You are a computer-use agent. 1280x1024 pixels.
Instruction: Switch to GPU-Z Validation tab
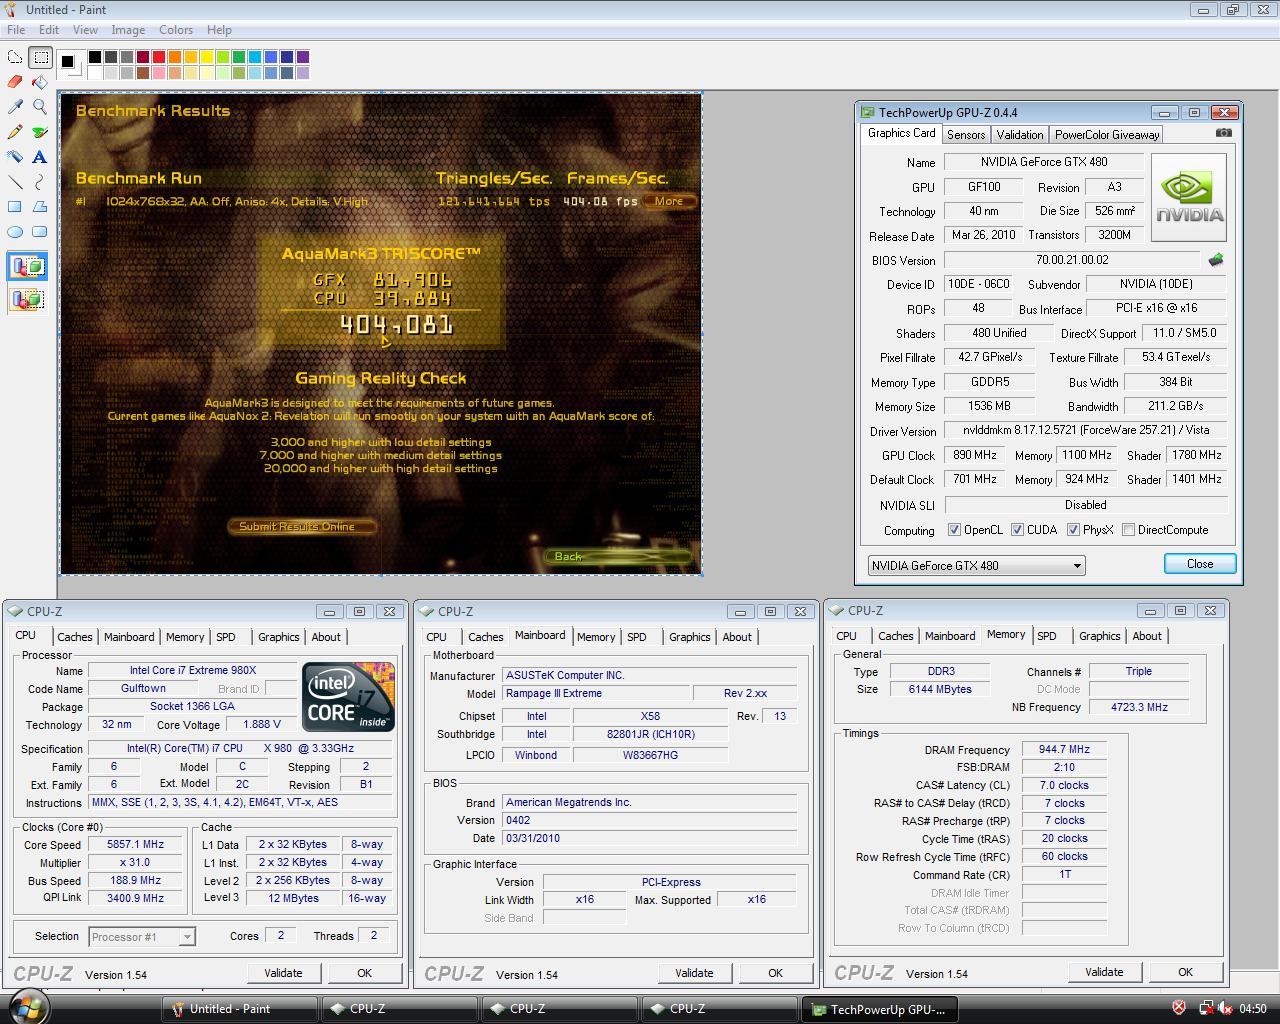(1020, 135)
